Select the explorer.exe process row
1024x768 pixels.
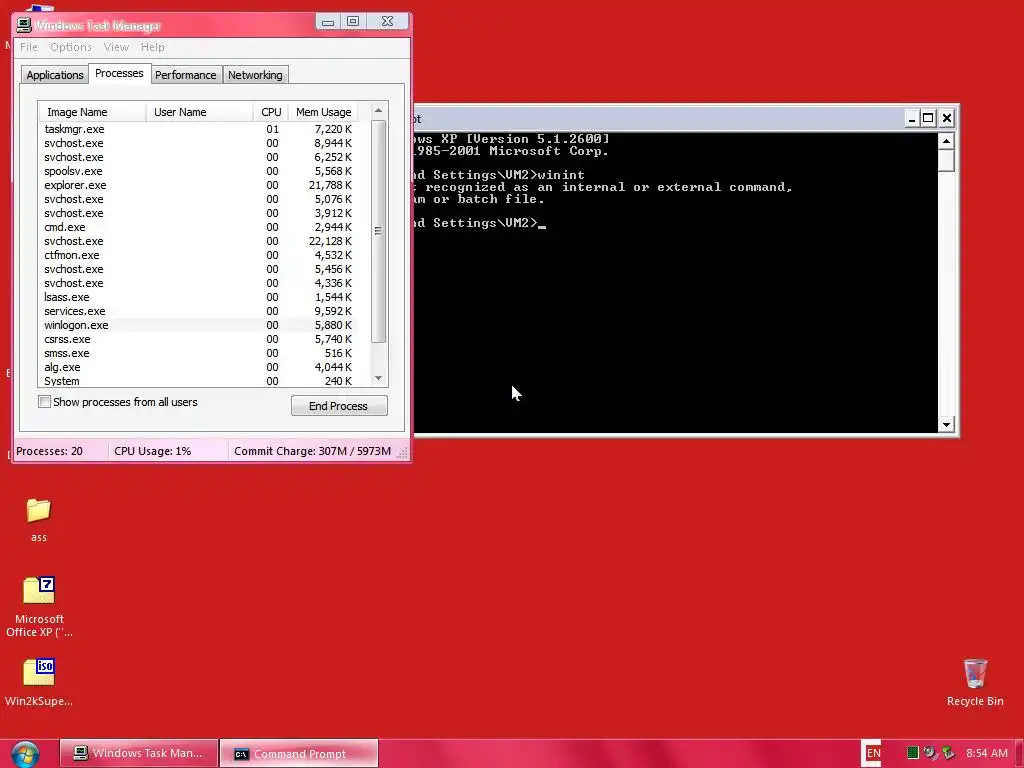click(198, 185)
